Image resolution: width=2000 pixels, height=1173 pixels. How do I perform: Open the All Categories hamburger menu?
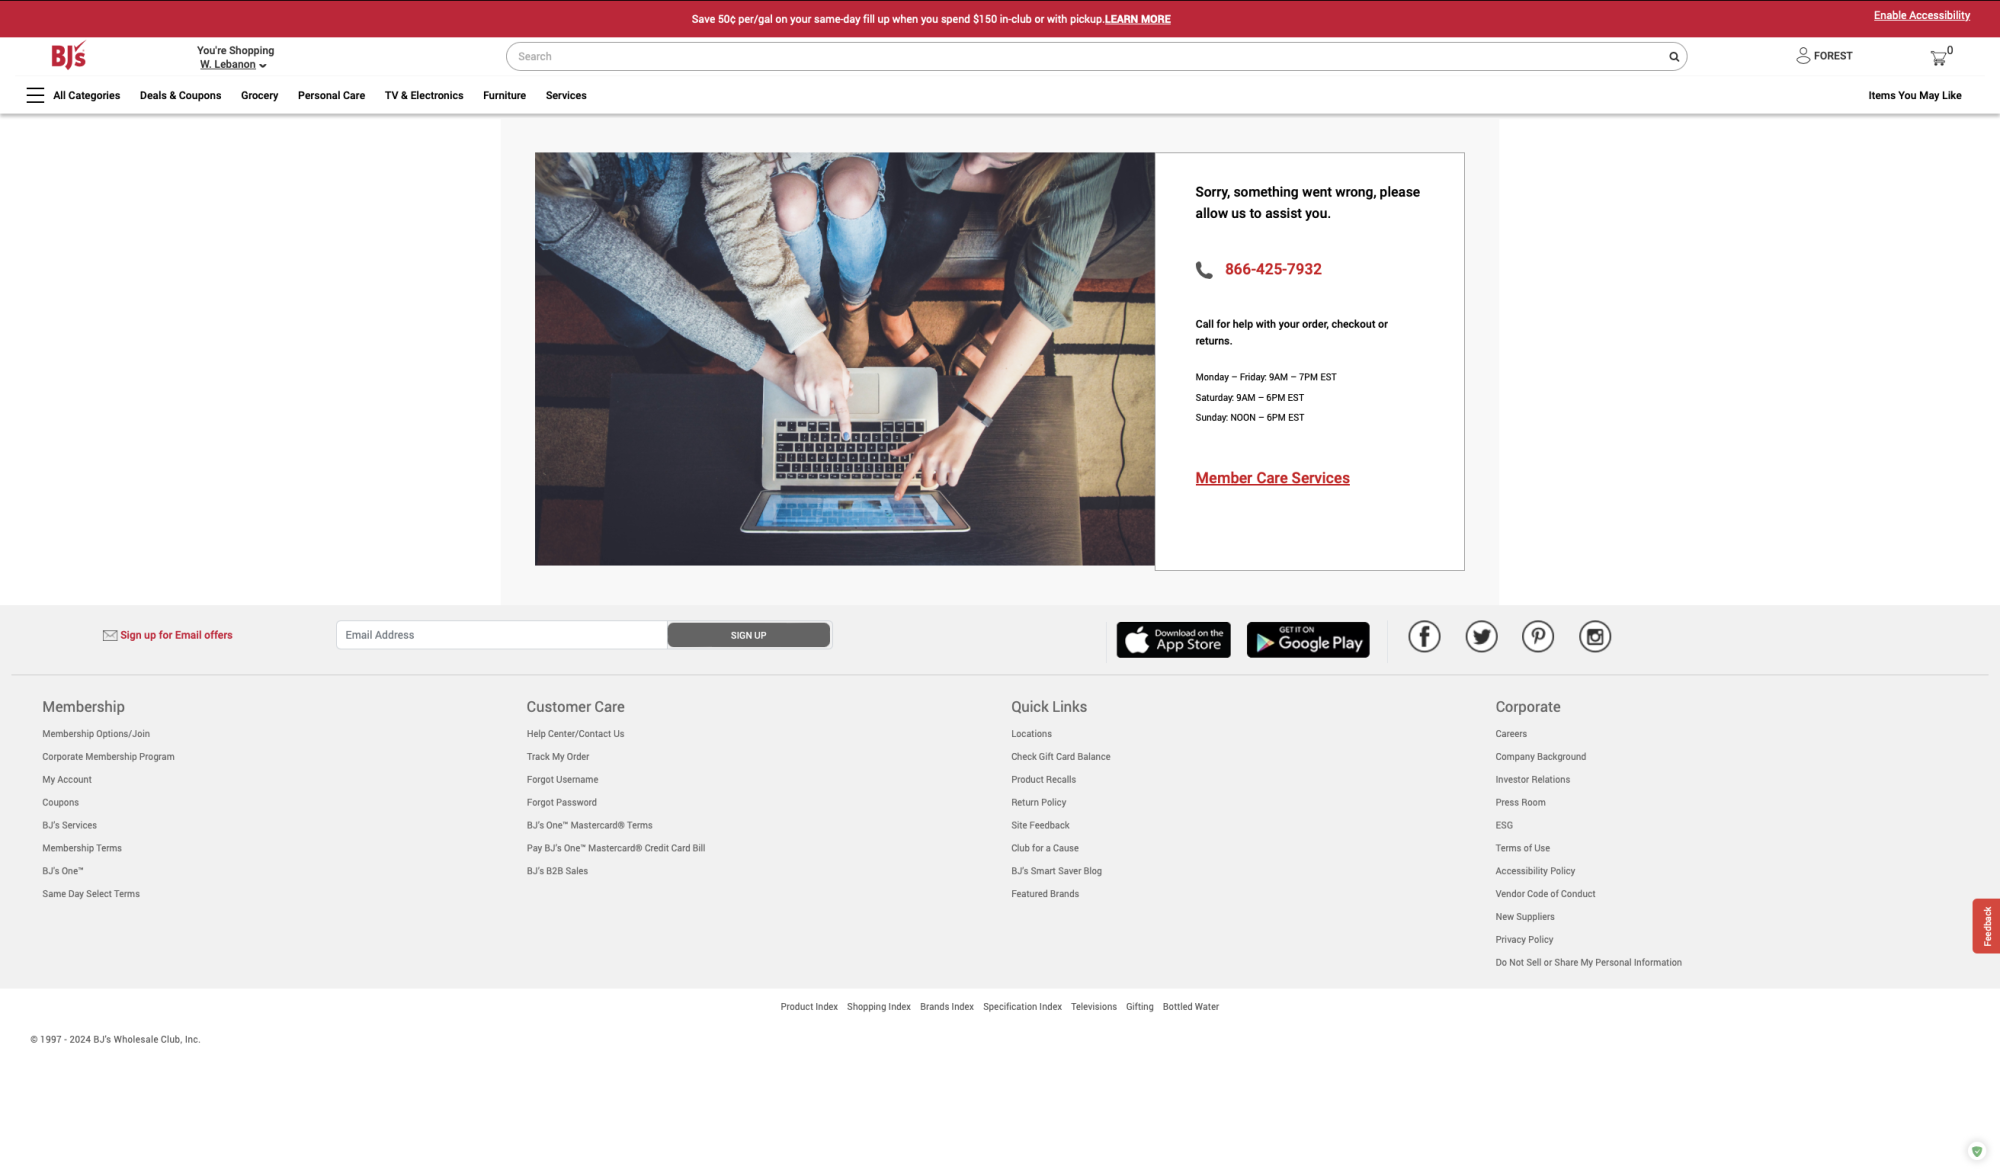pos(35,96)
